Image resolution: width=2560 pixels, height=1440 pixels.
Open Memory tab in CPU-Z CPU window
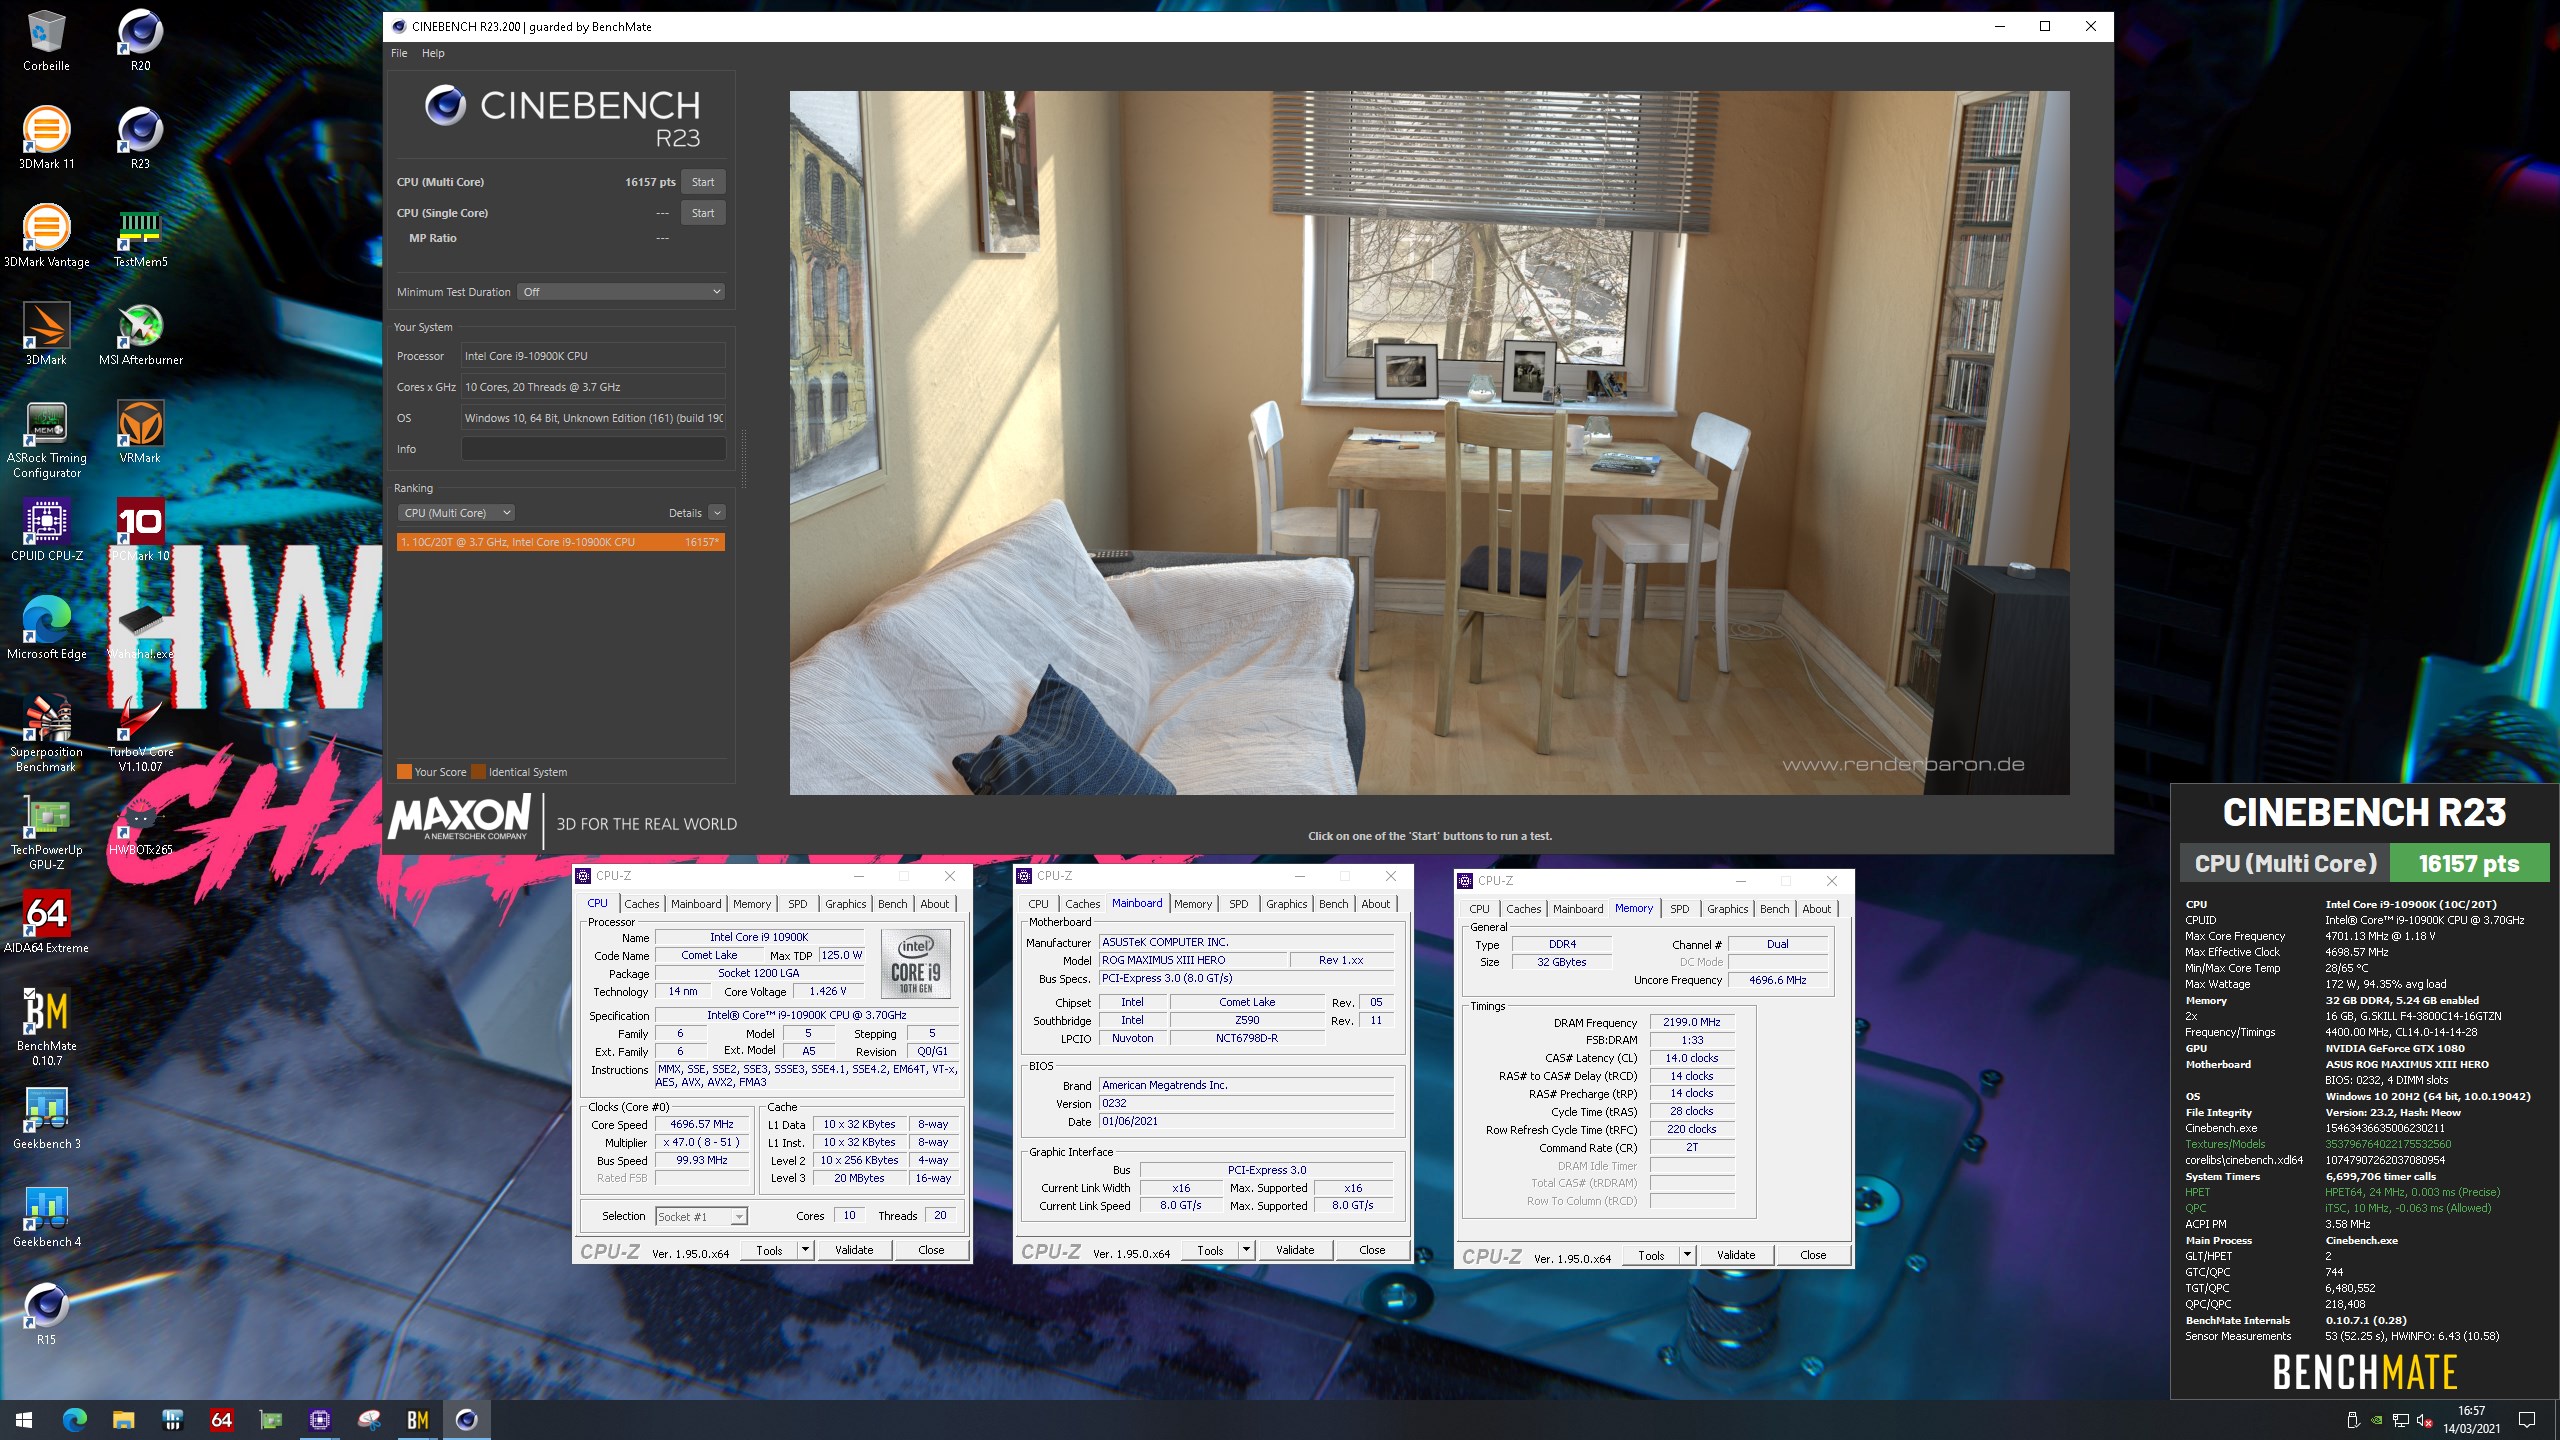click(x=752, y=904)
